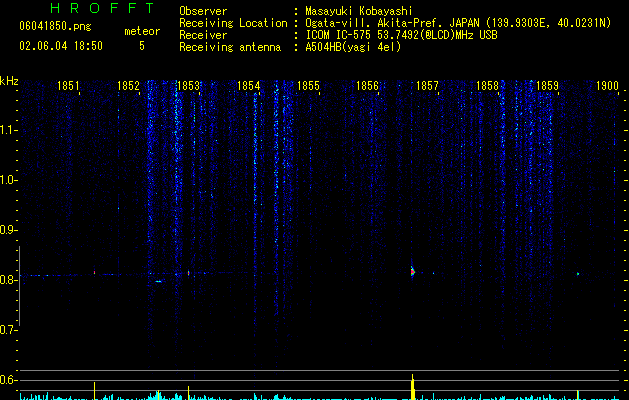
Task: Click the tallest yellow intensity spike near 1857
Action: pos(412,387)
